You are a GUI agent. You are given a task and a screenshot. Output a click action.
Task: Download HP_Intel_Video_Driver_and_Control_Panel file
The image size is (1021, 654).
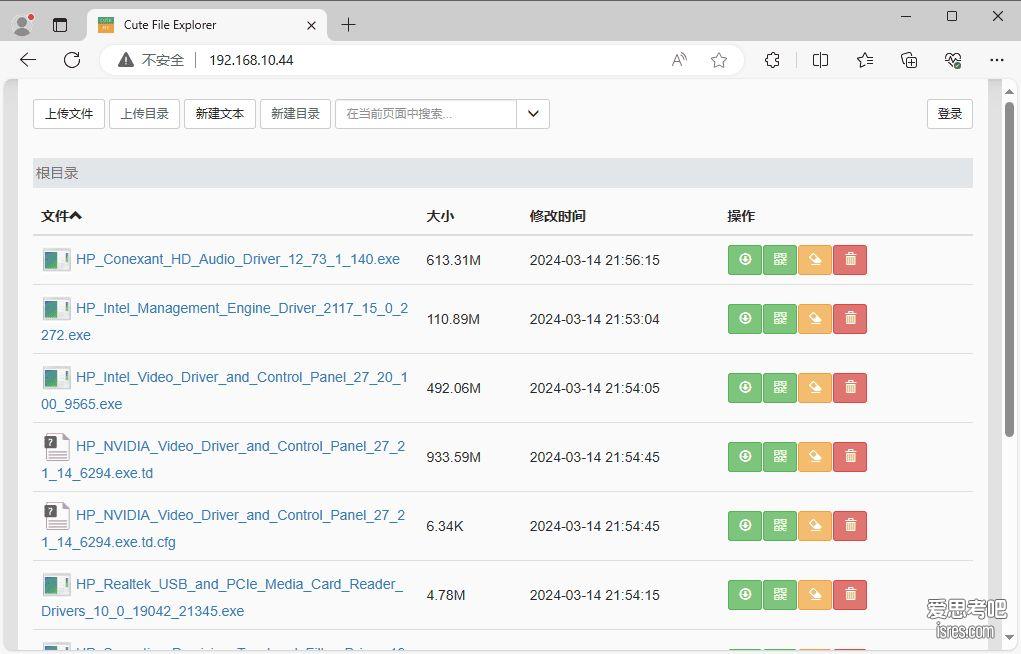(x=745, y=388)
